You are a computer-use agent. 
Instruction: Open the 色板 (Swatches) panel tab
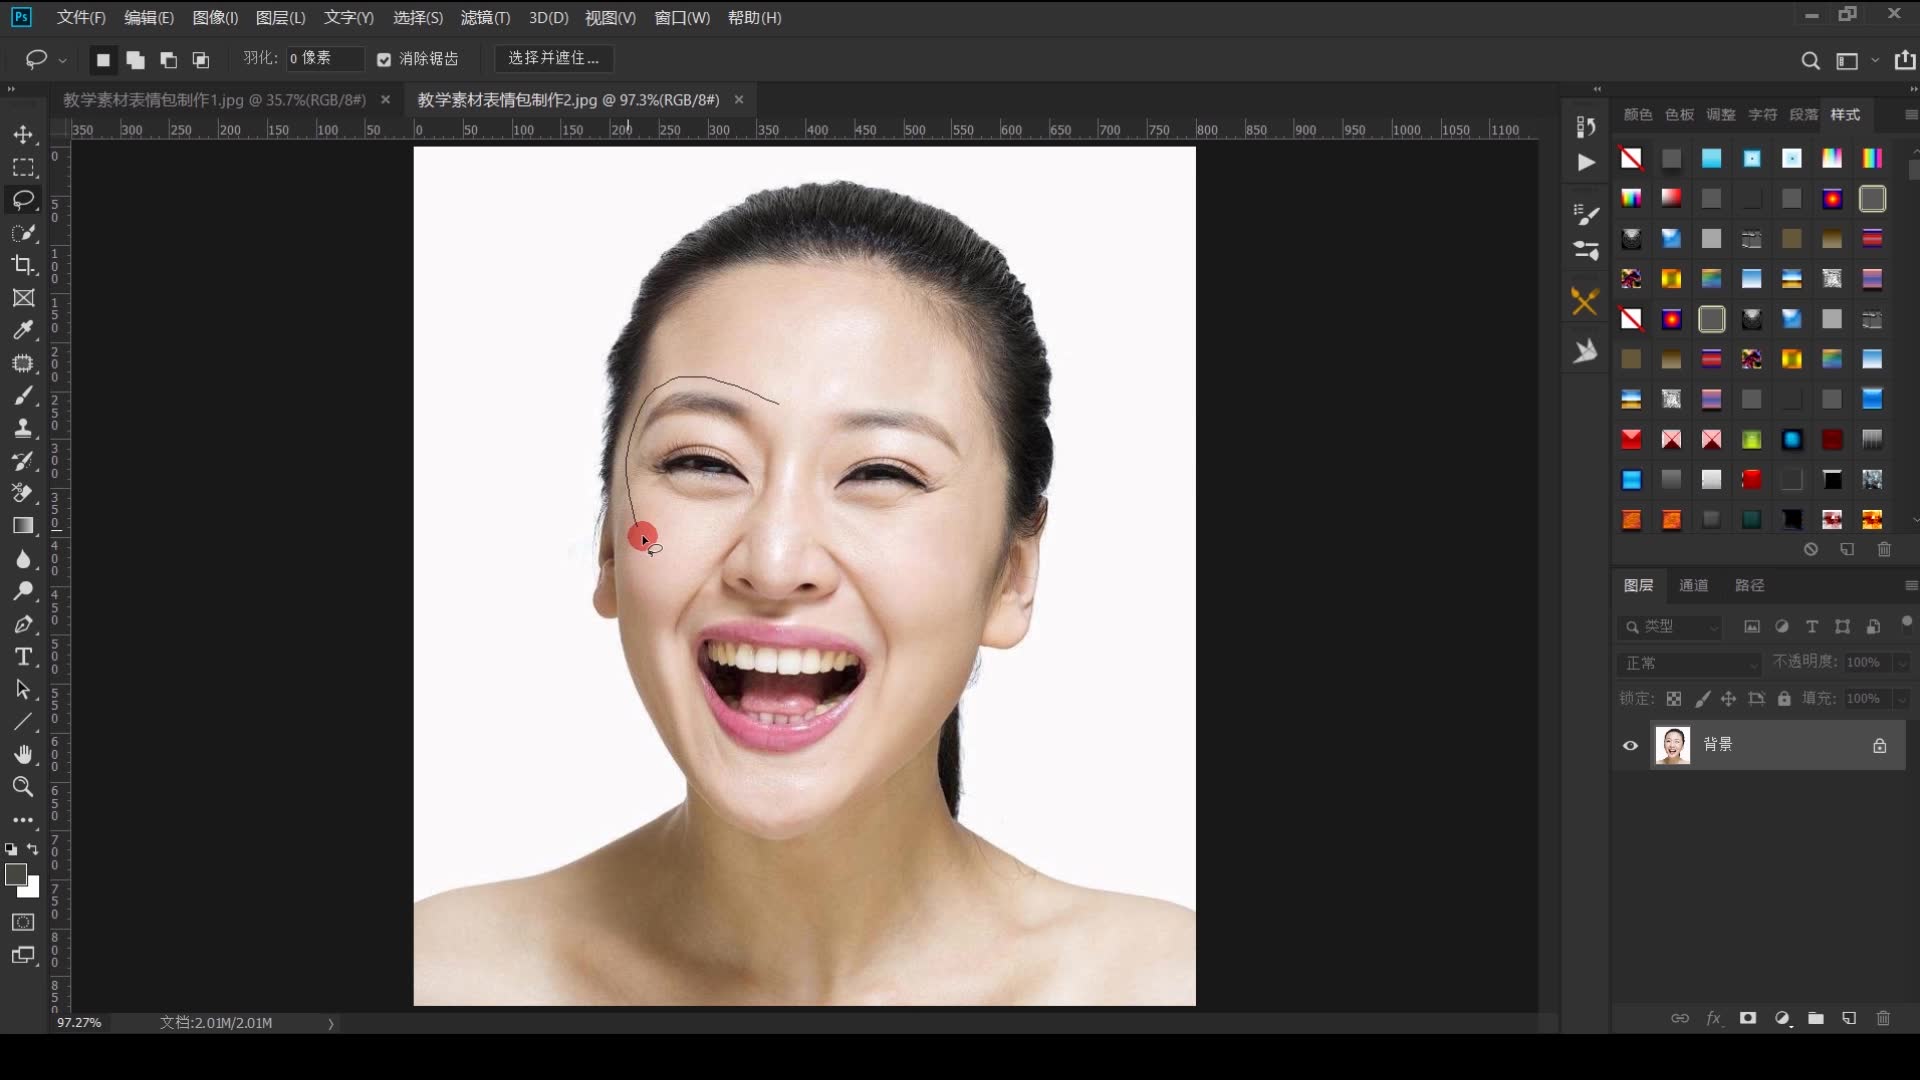pyautogui.click(x=1679, y=115)
